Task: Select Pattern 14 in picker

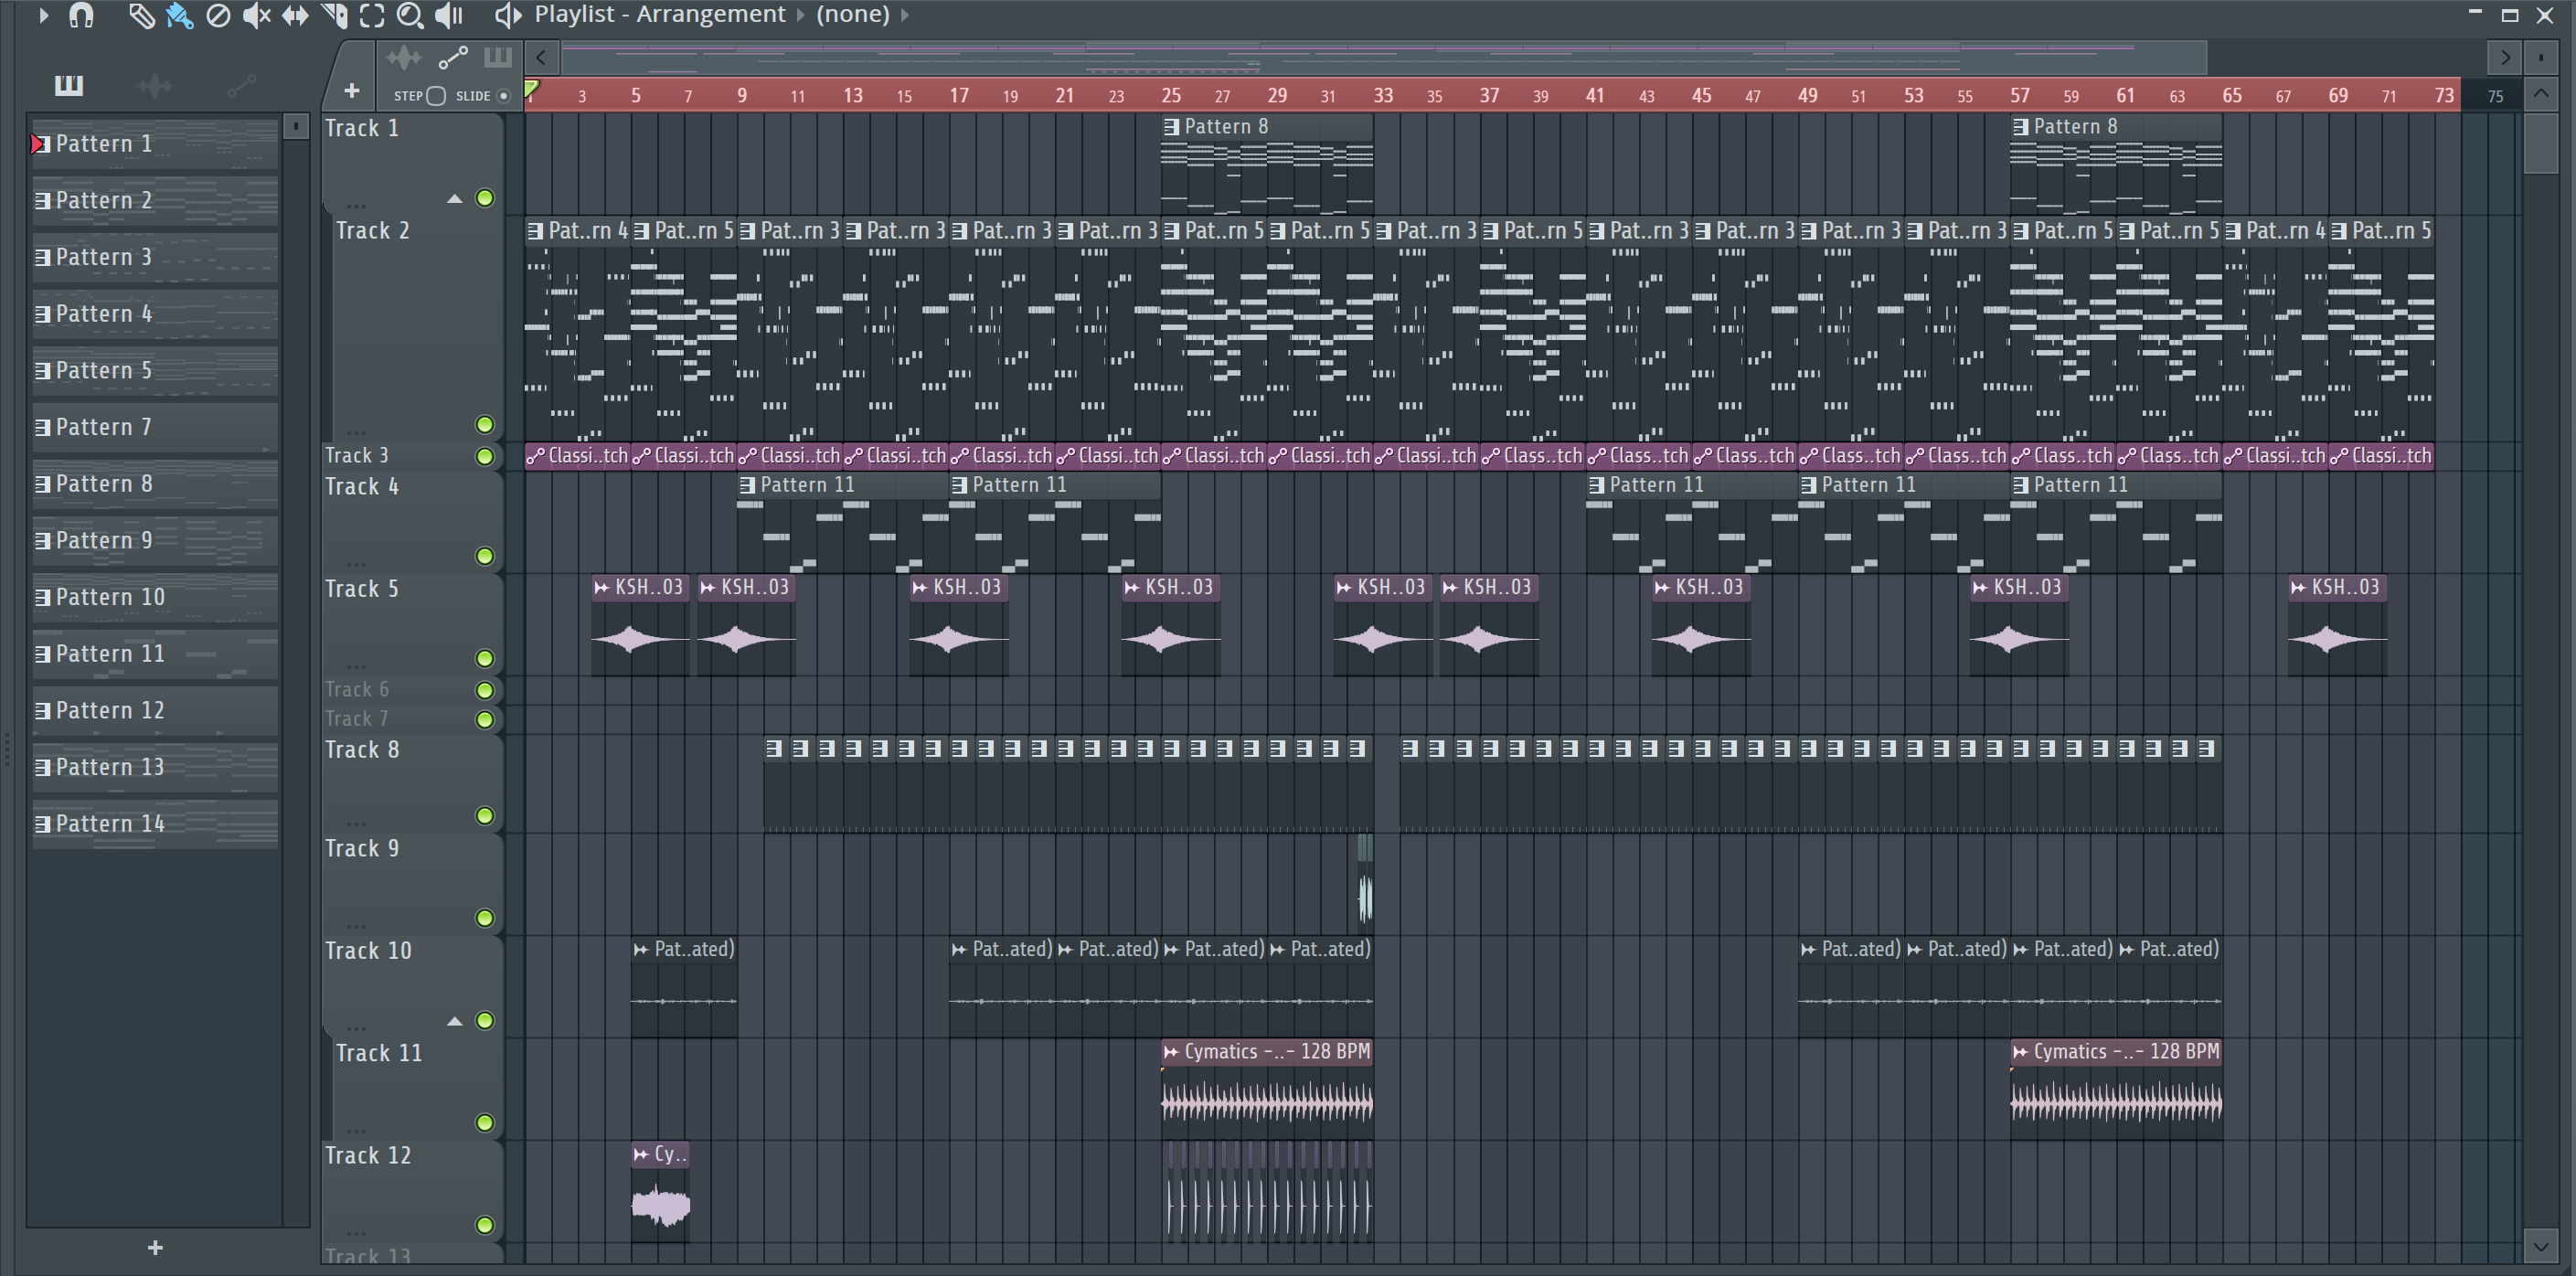Action: (x=155, y=824)
